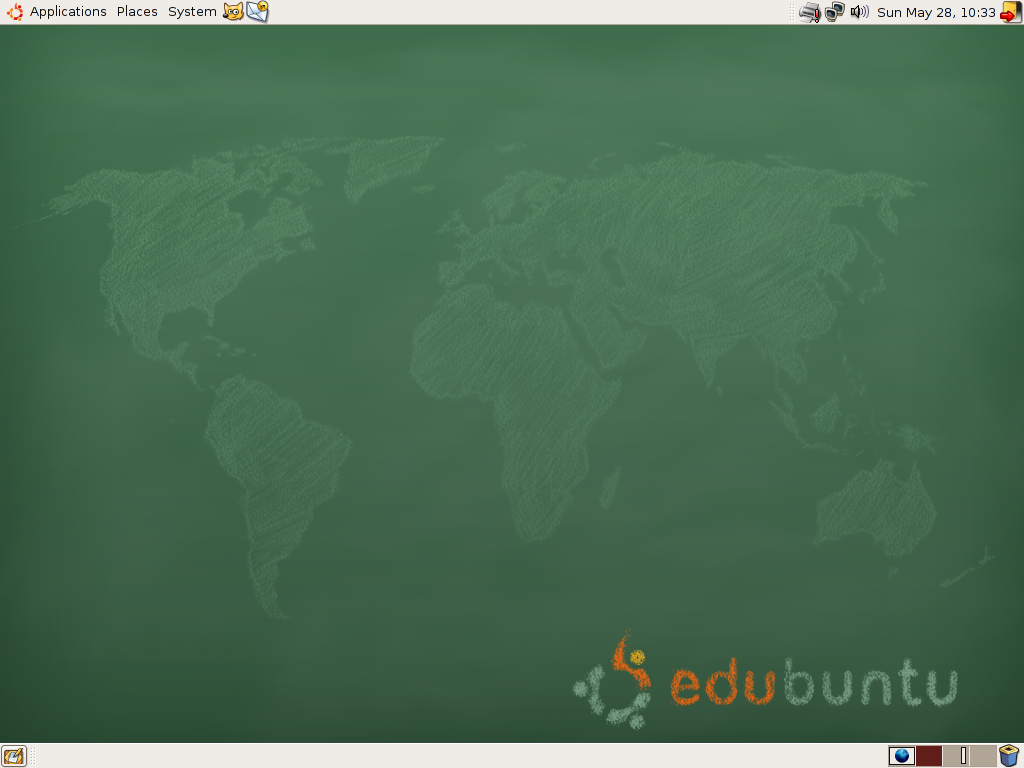Open the Places menu
1024x768 pixels.
137,12
